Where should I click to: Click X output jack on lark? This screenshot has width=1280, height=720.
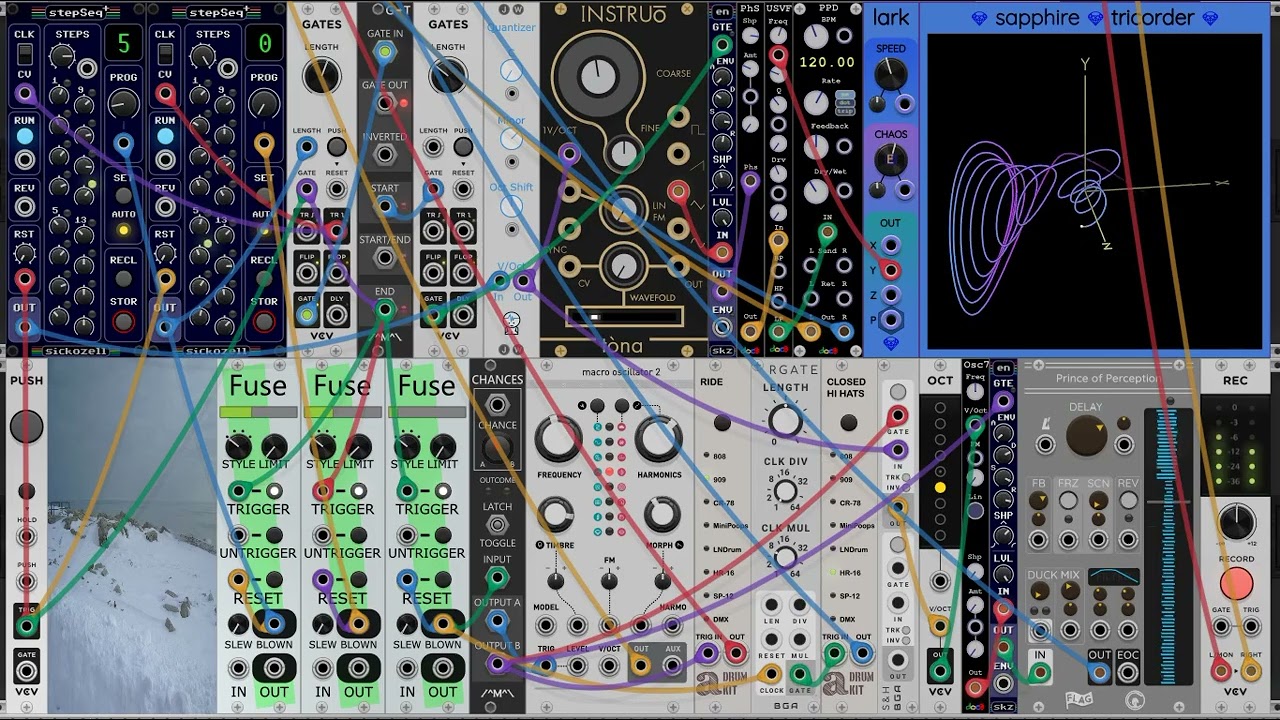[x=890, y=245]
